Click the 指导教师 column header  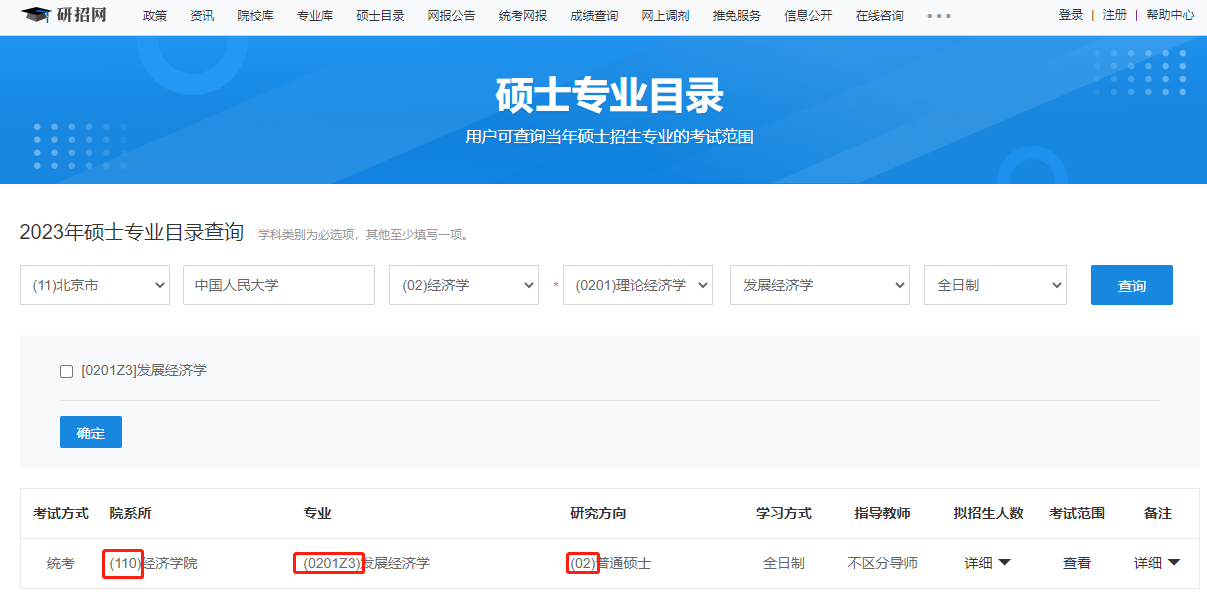[882, 513]
